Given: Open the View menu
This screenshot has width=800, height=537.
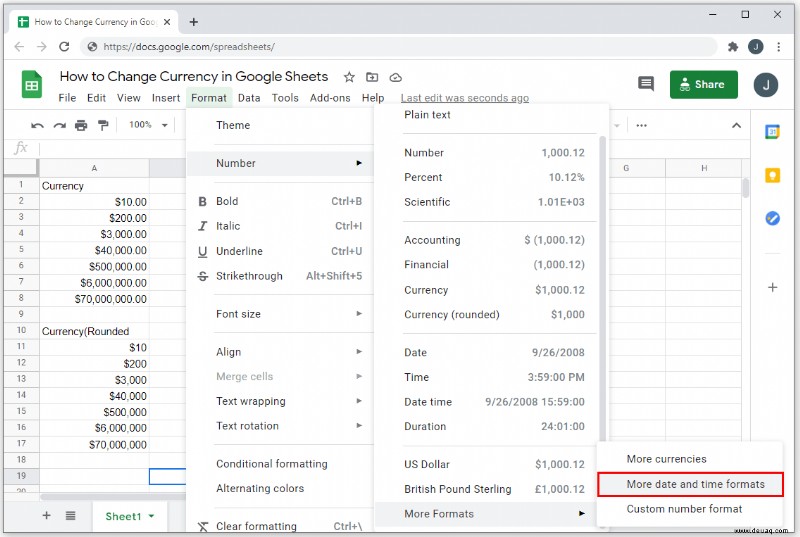Looking at the screenshot, I should (x=129, y=98).
